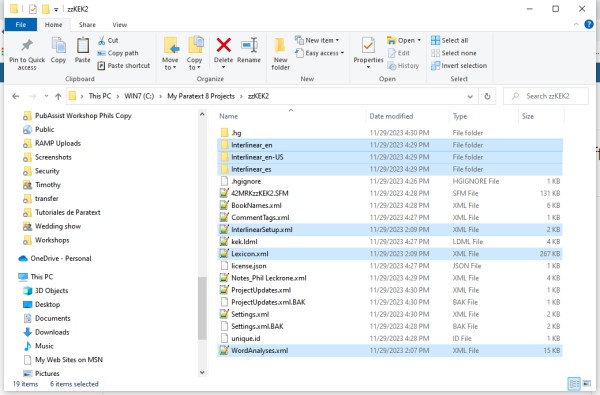Refresh the zzKEK2 folder view

click(487, 96)
